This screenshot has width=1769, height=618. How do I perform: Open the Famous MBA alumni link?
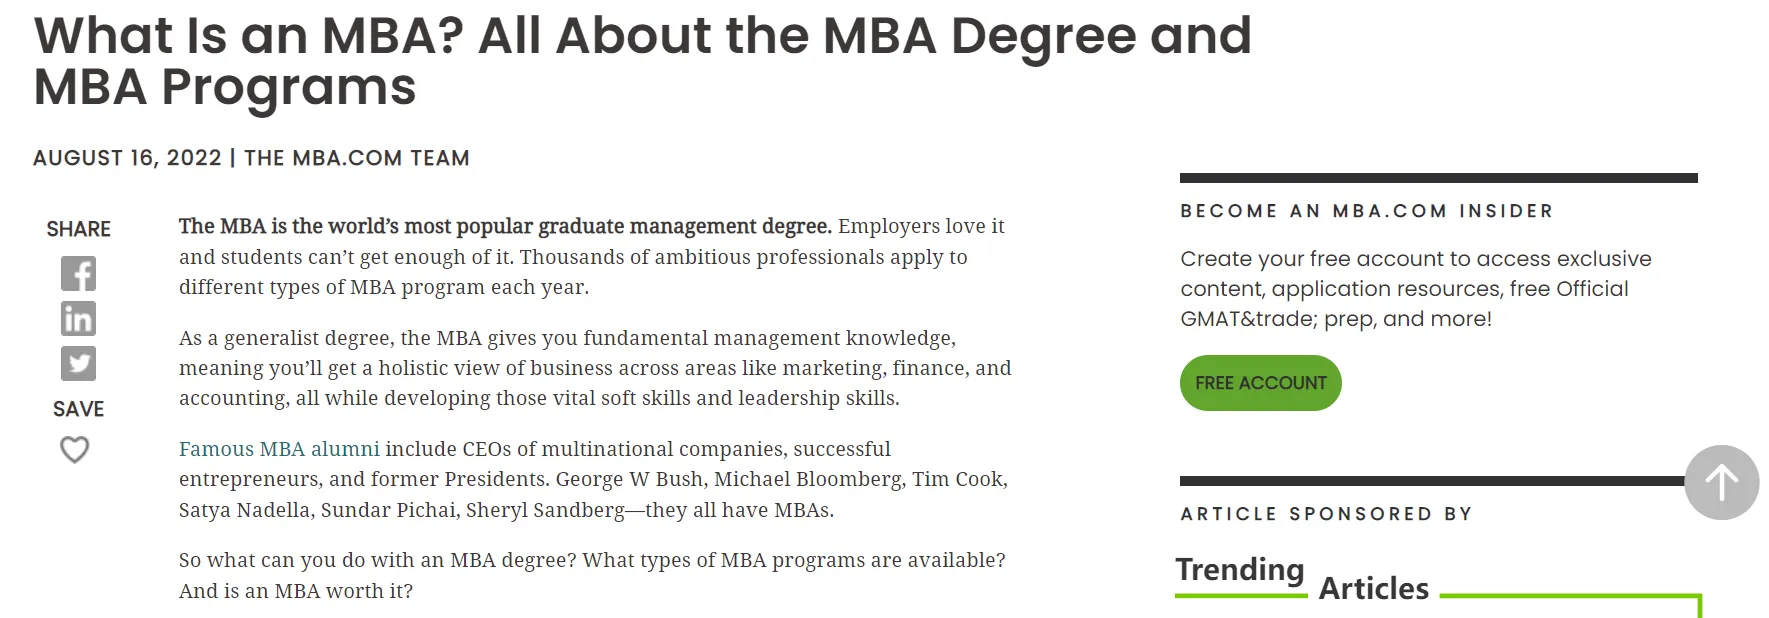[279, 449]
